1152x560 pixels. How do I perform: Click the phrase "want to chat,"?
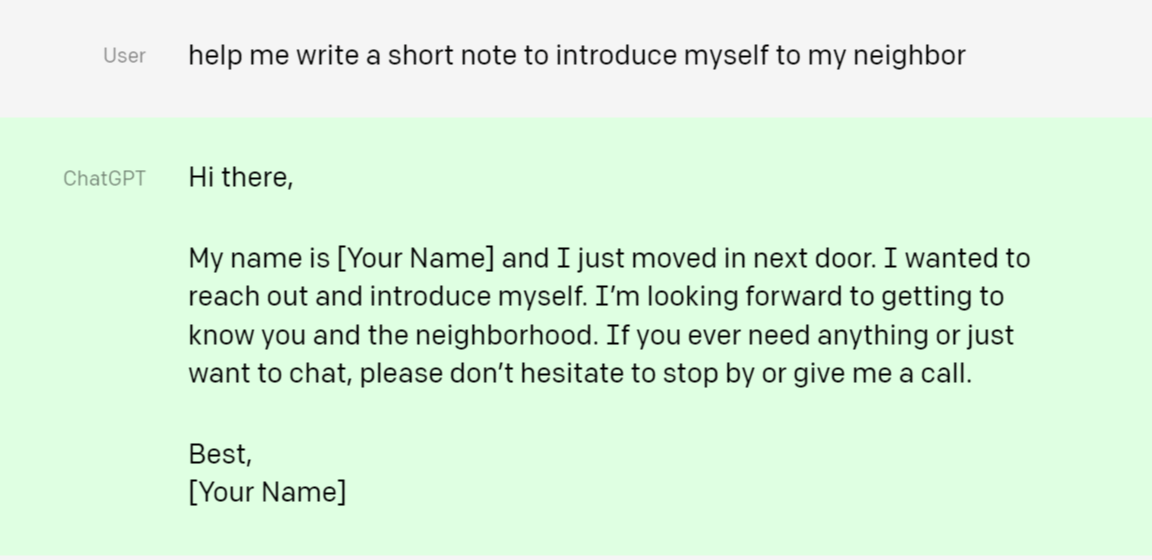click(x=271, y=373)
